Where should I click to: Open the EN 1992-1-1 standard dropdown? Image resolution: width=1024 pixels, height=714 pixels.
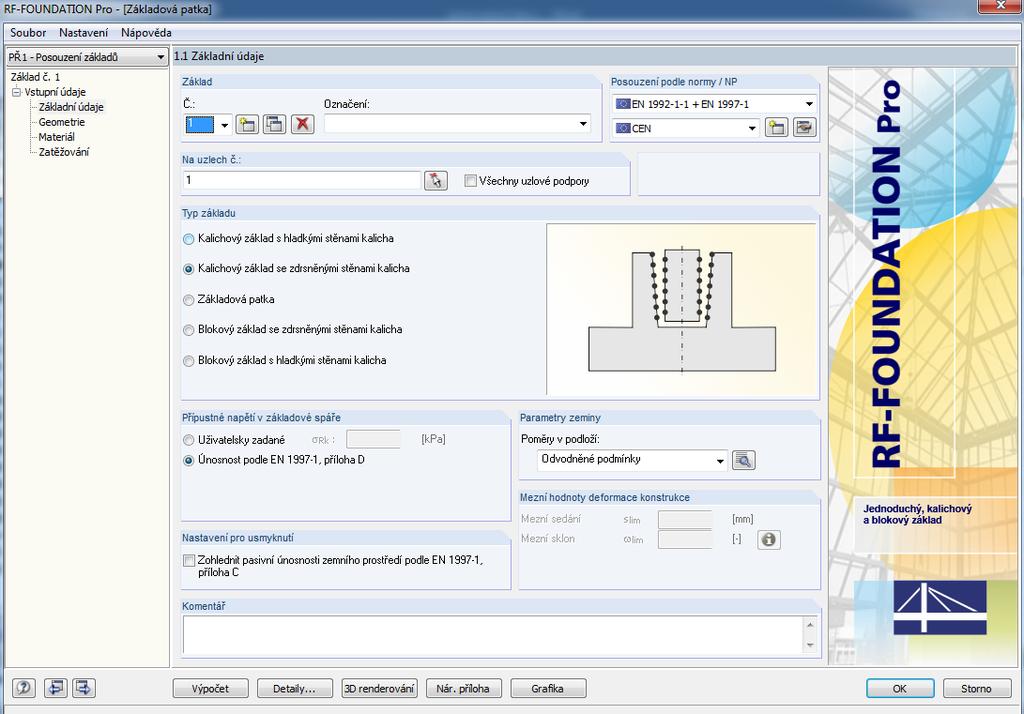pos(809,104)
